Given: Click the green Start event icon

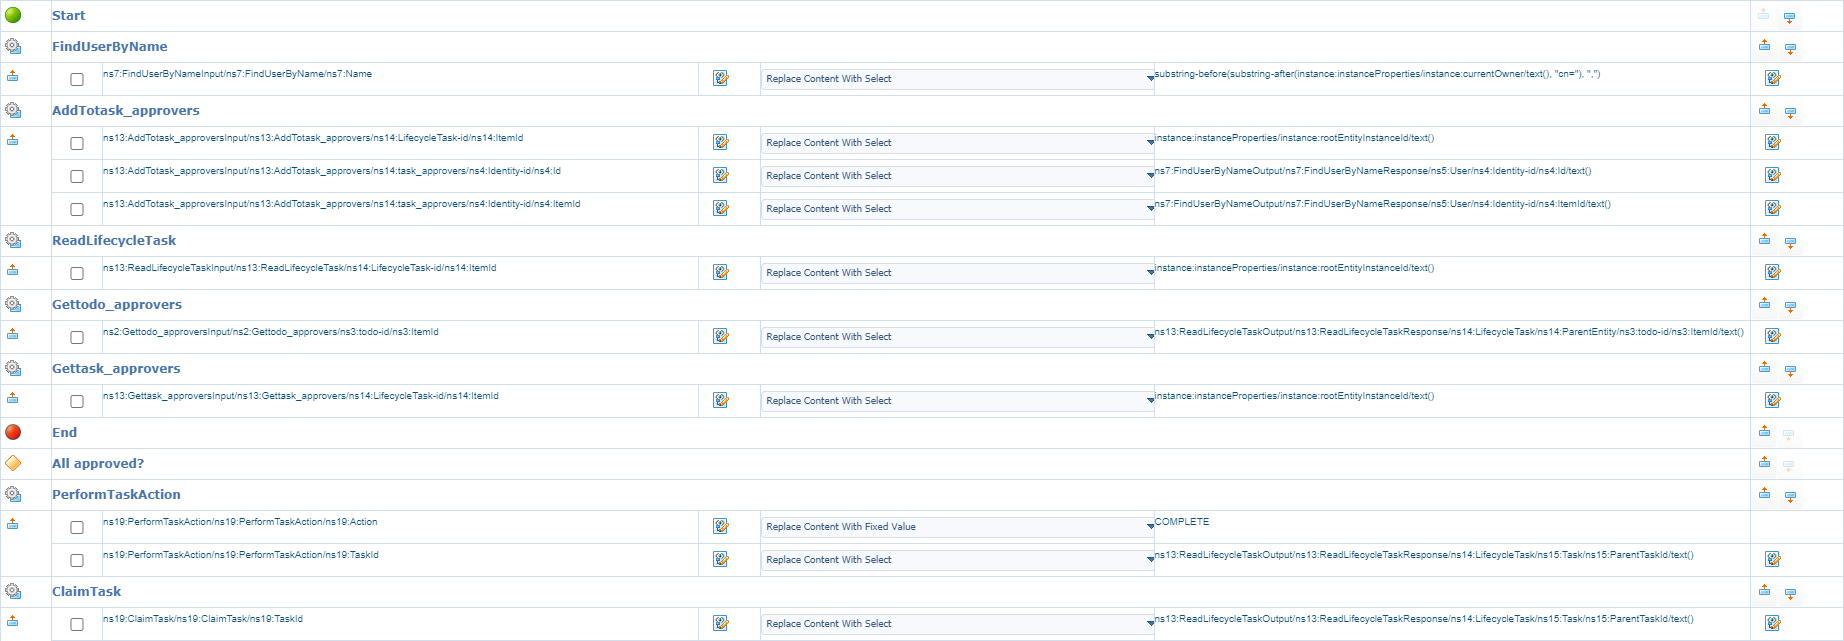Looking at the screenshot, I should (x=13, y=15).
